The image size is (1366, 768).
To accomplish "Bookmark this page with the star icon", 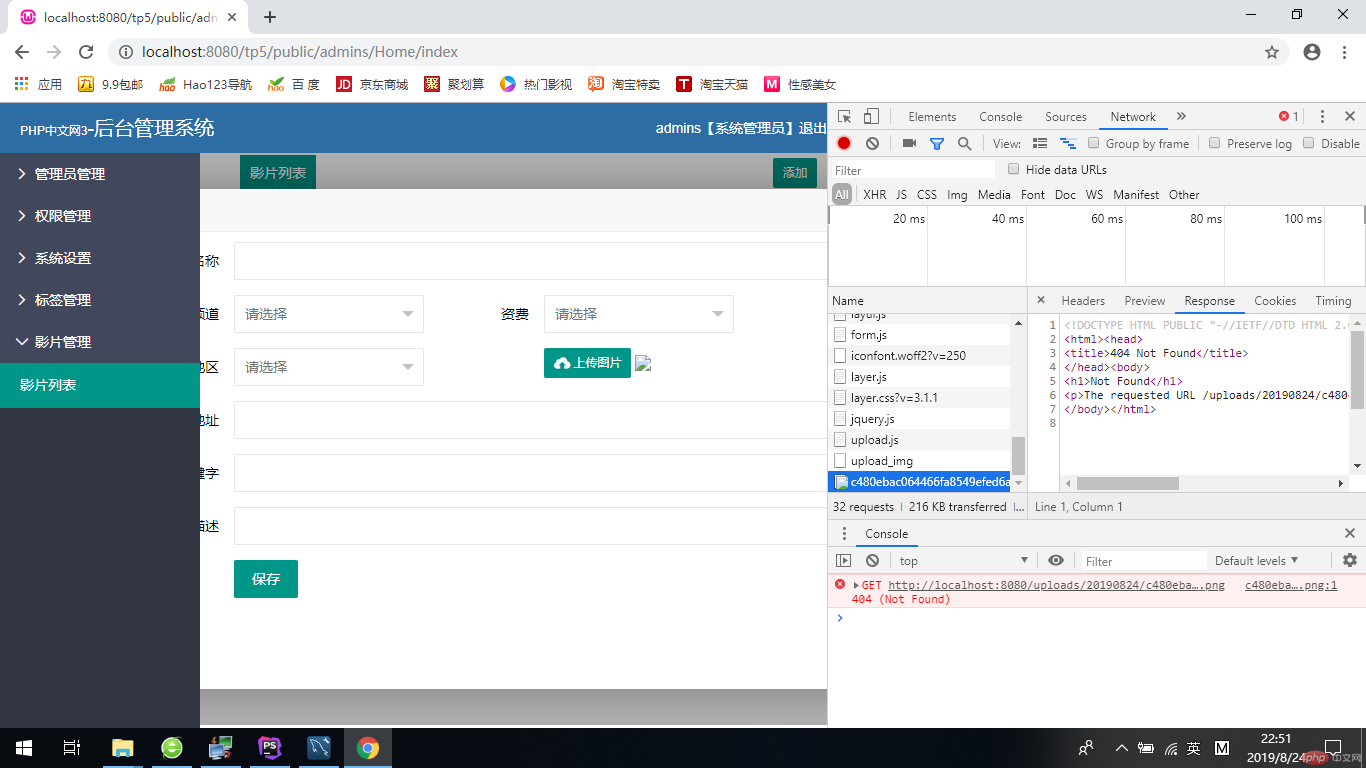I will click(x=1272, y=52).
